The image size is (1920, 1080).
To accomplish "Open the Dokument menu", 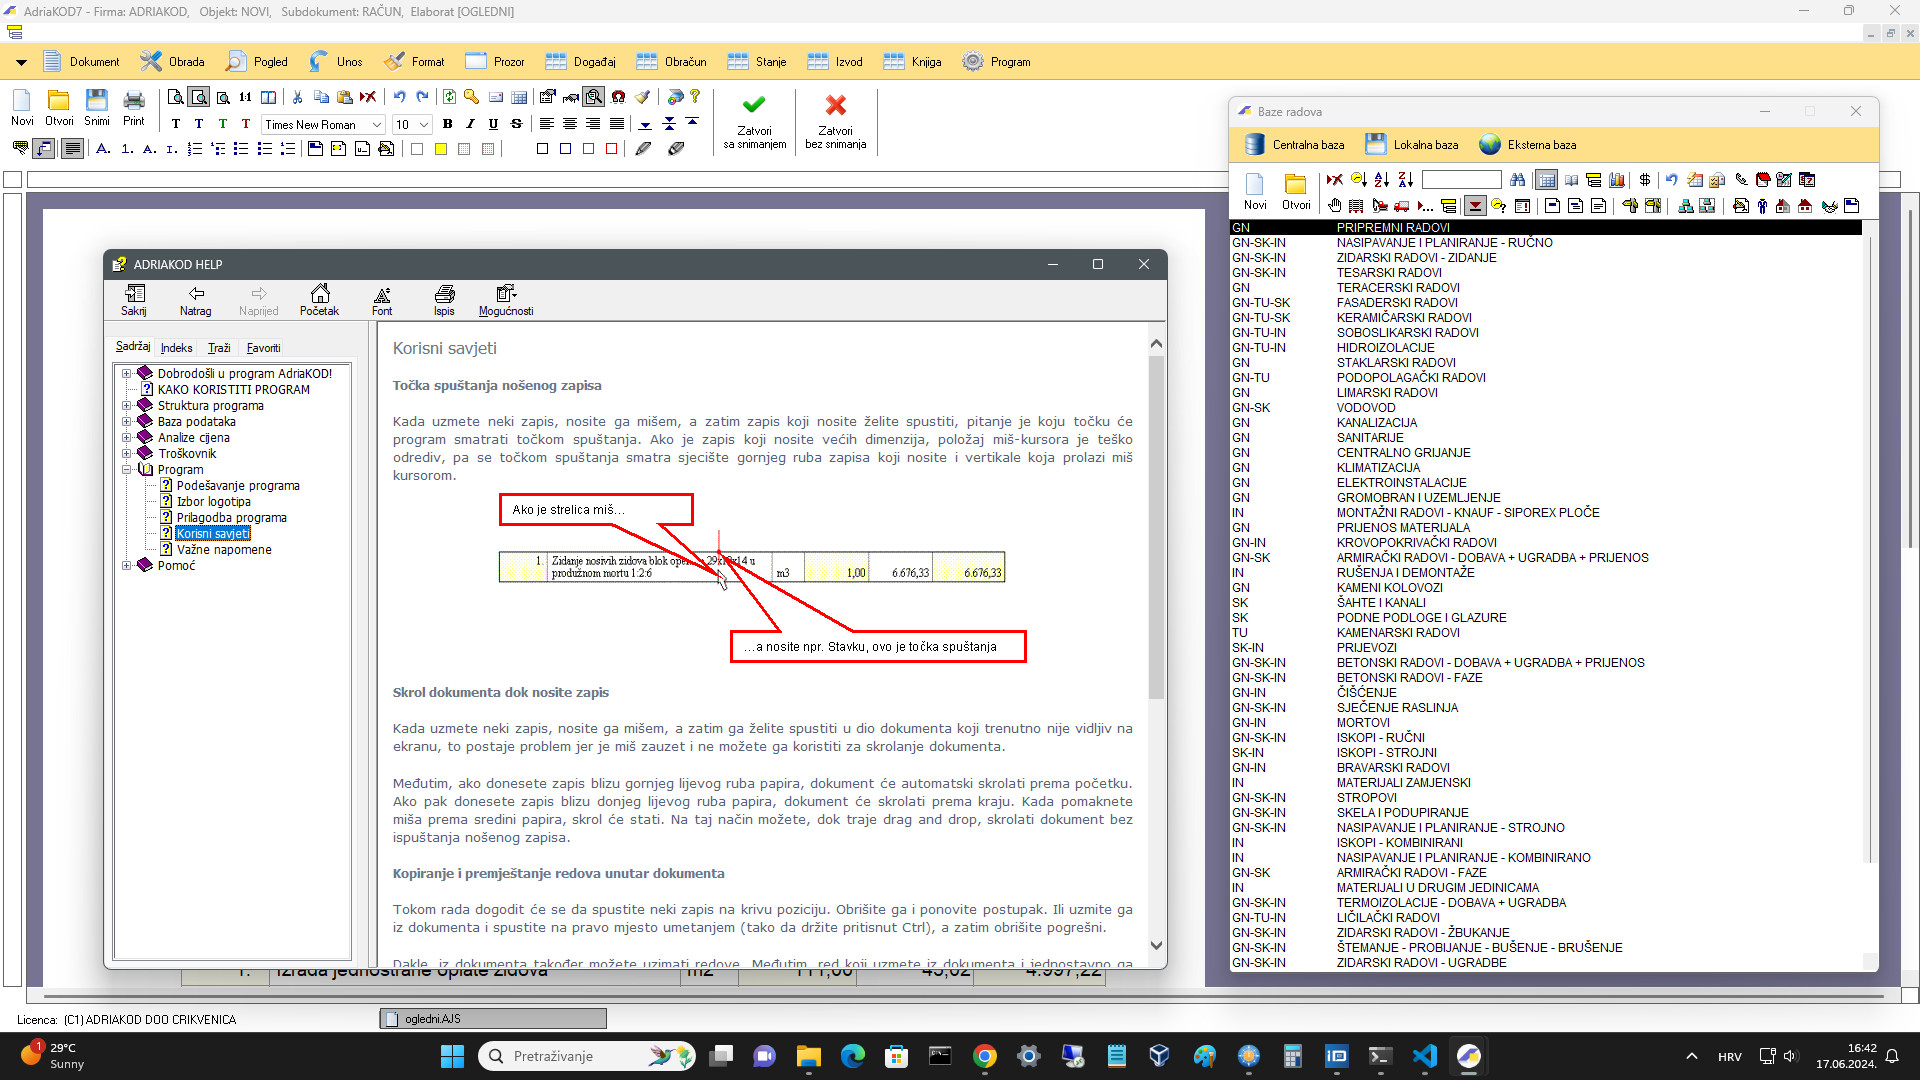I will tap(81, 62).
